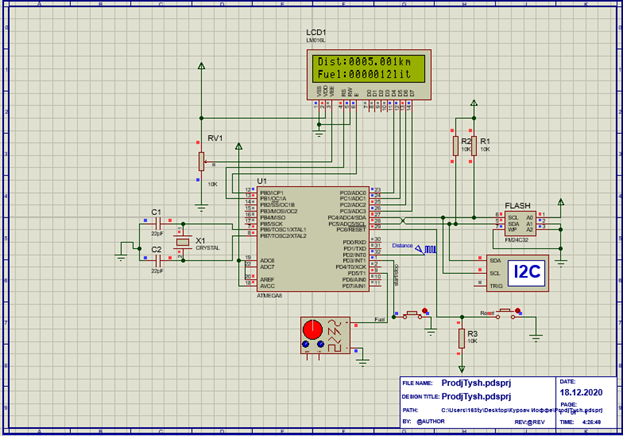Click the AVCC pin label
623x436 pixels.
(x=267, y=286)
